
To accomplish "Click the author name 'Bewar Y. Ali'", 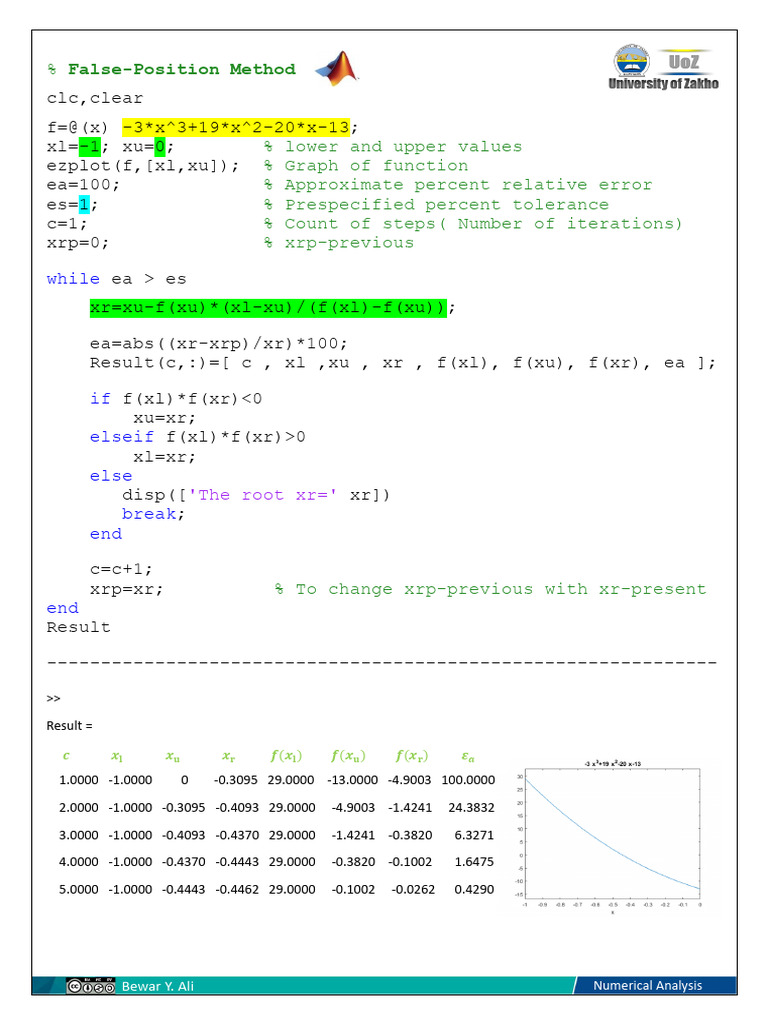I will [158, 986].
